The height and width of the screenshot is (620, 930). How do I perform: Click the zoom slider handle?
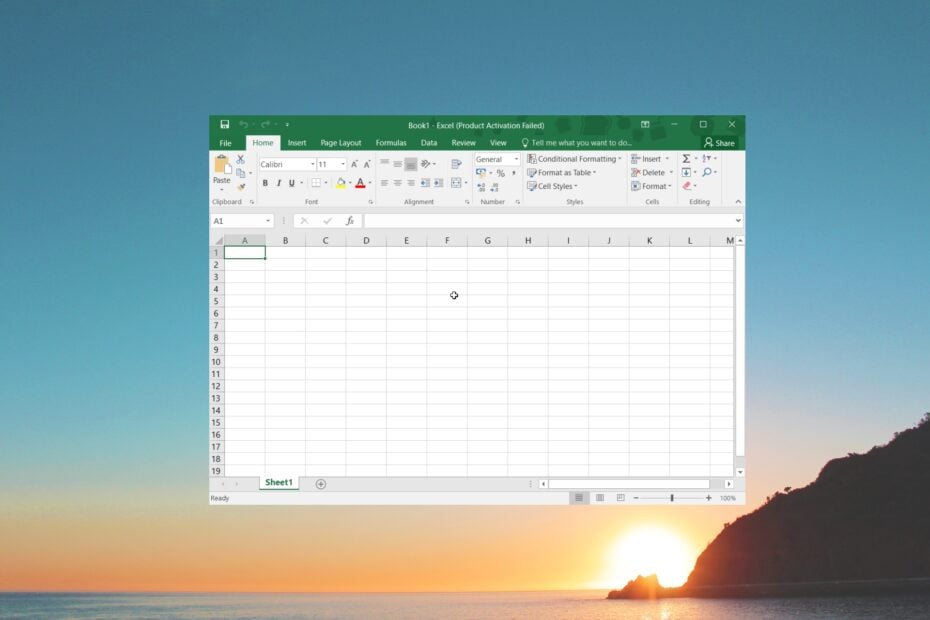point(672,498)
